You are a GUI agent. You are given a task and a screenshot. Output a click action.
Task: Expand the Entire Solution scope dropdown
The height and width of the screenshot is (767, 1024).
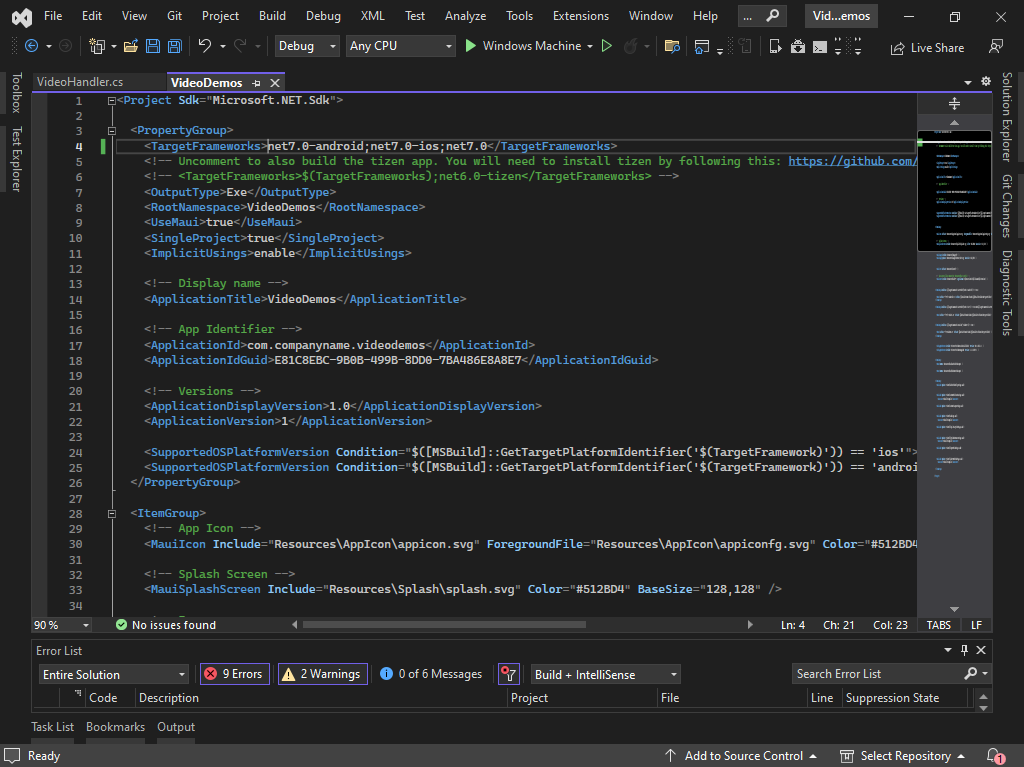coord(112,674)
